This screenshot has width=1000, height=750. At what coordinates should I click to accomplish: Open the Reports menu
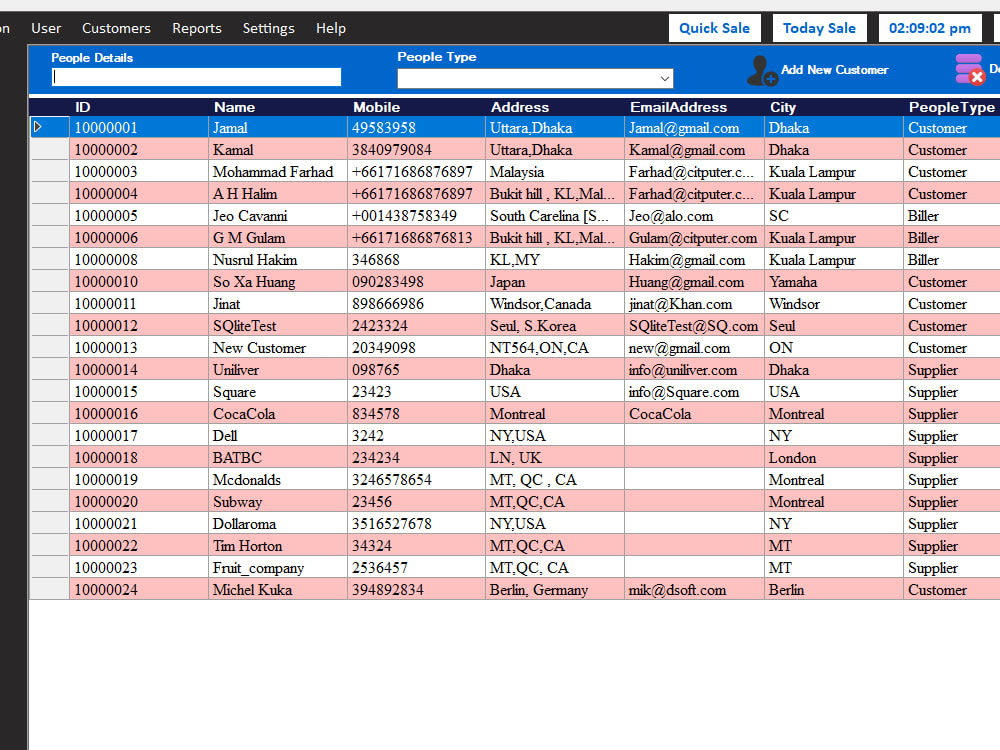(196, 28)
